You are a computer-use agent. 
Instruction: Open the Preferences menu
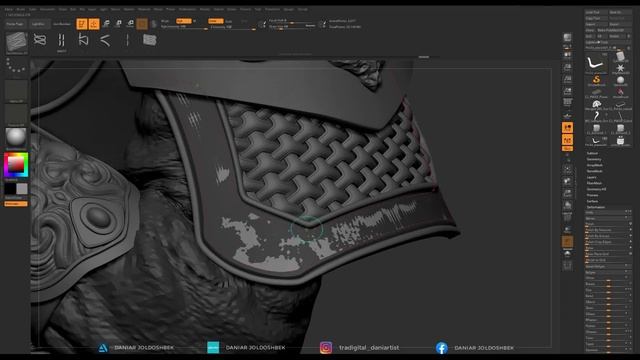pos(187,9)
